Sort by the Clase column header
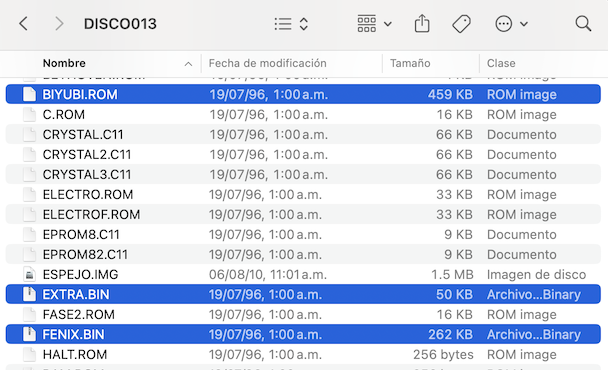Image resolution: width=608 pixels, height=370 pixels. click(501, 63)
